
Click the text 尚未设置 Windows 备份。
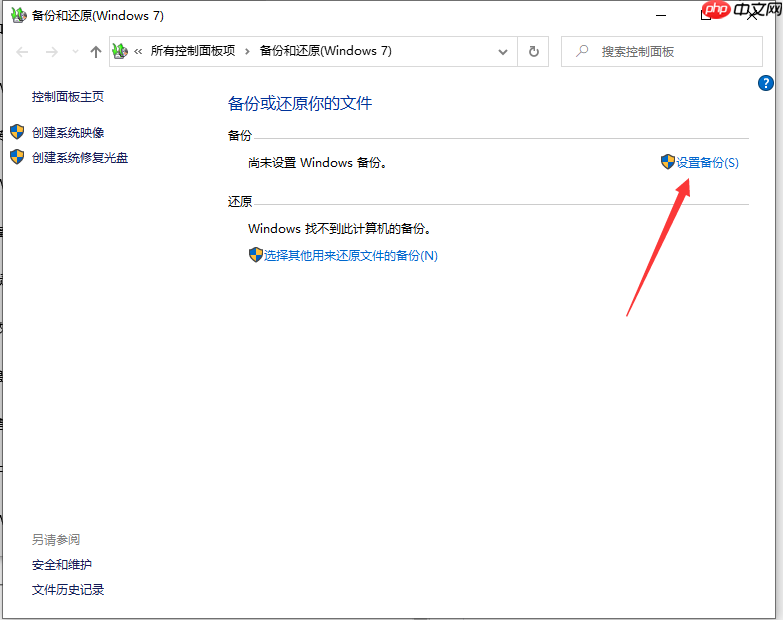click(318, 163)
